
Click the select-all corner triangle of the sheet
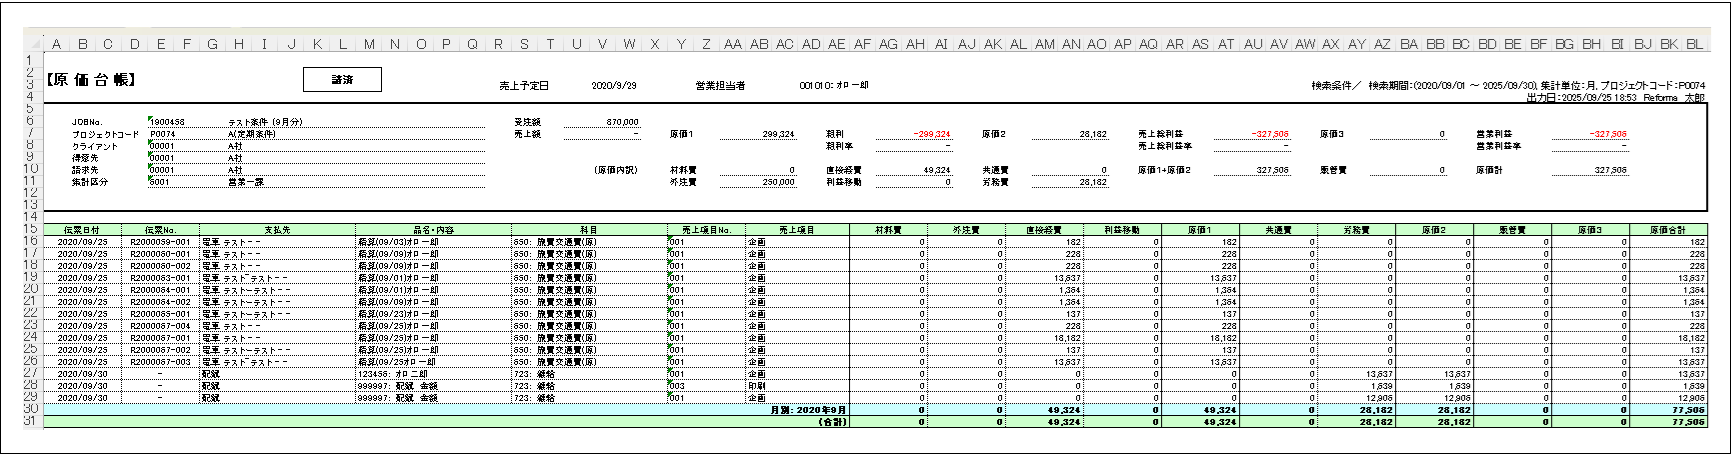(x=34, y=44)
